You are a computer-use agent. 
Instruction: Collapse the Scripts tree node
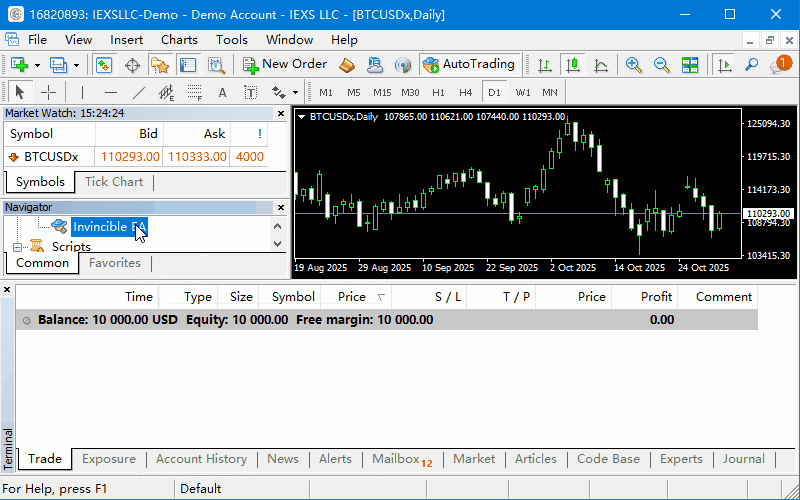tap(18, 247)
